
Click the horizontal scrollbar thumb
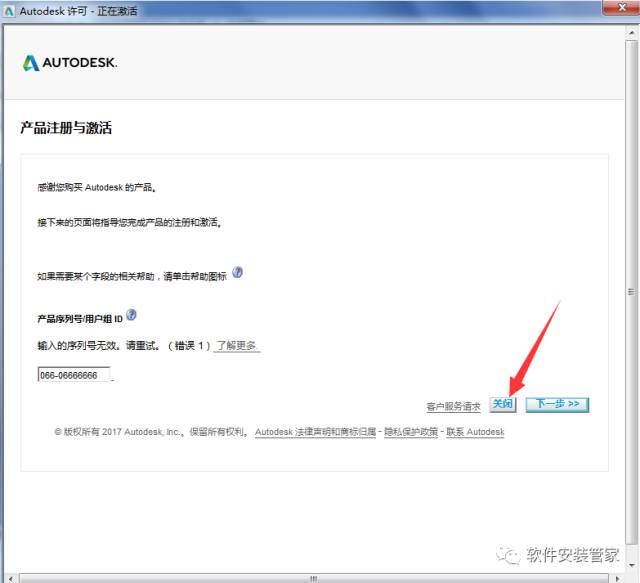click(314, 577)
